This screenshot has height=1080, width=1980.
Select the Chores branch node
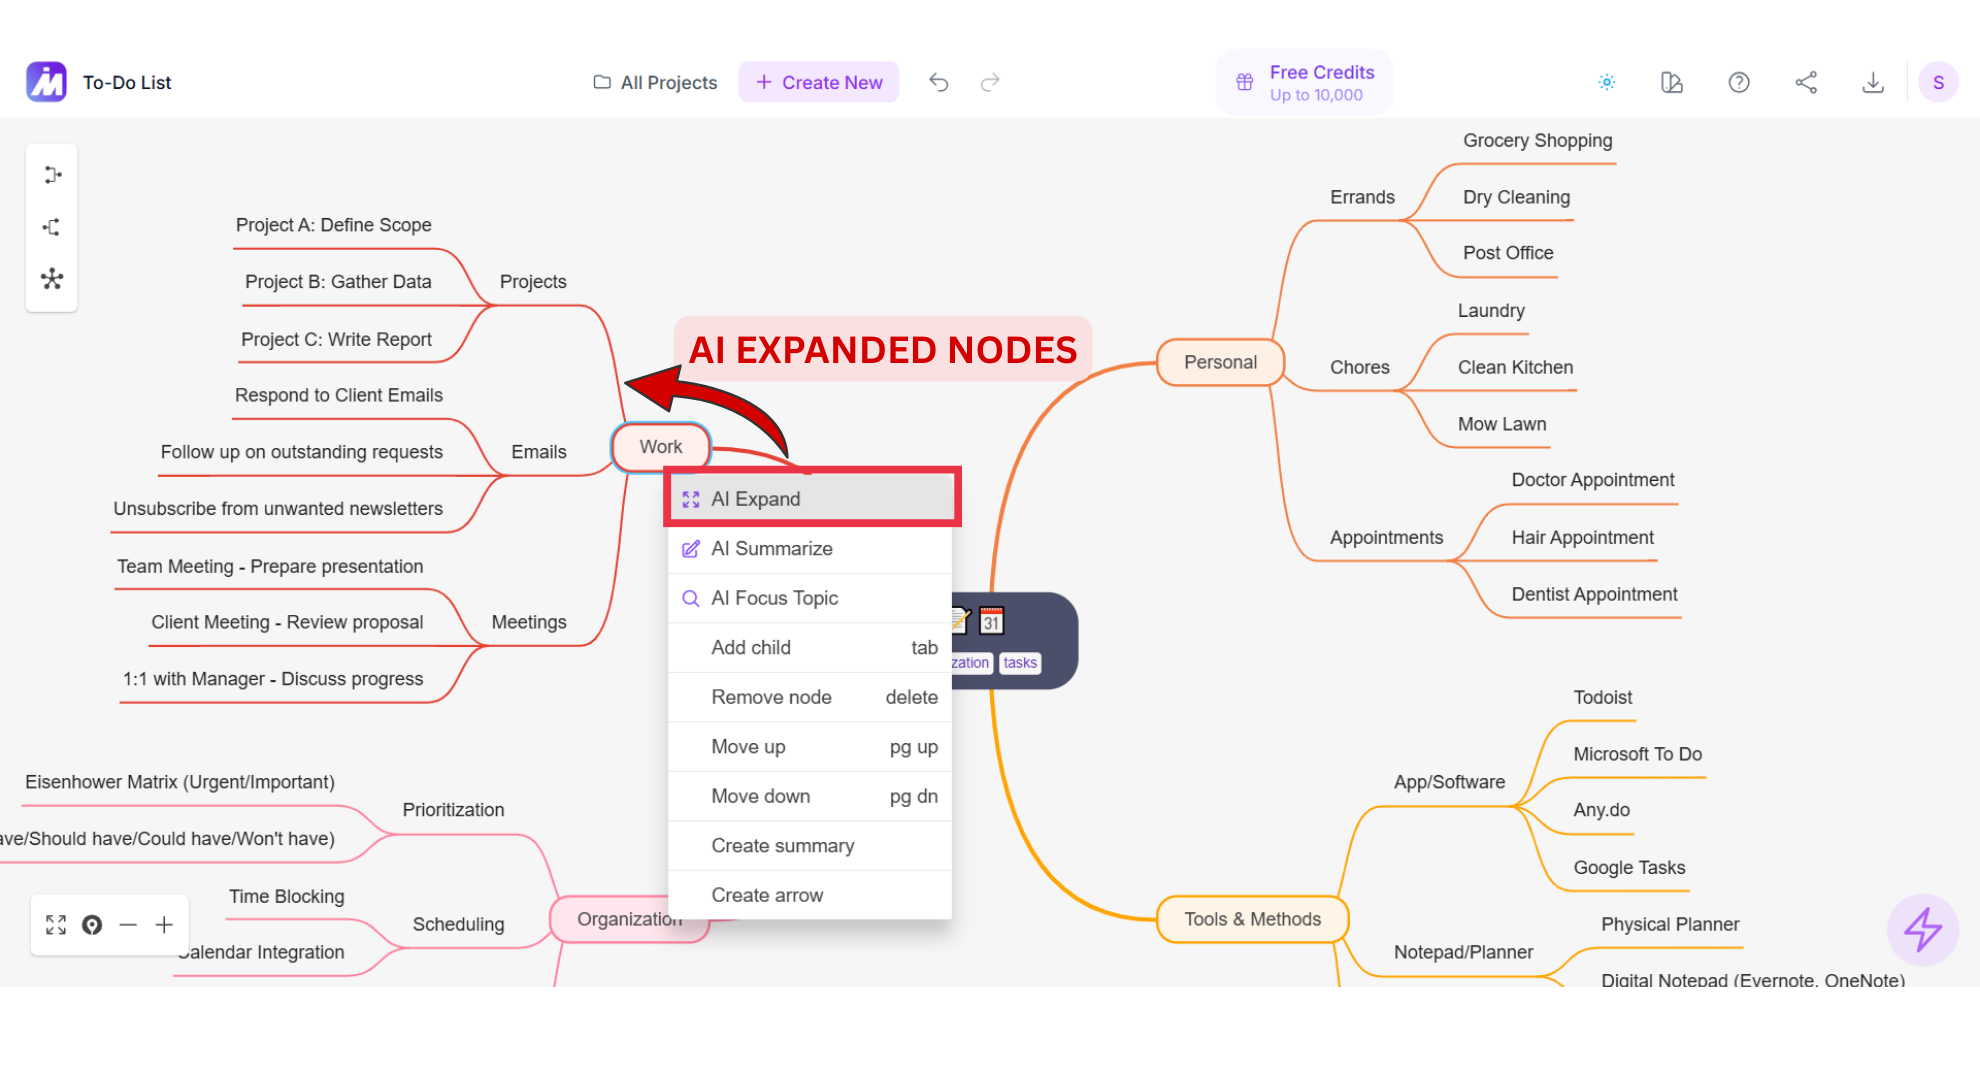pyautogui.click(x=1360, y=367)
